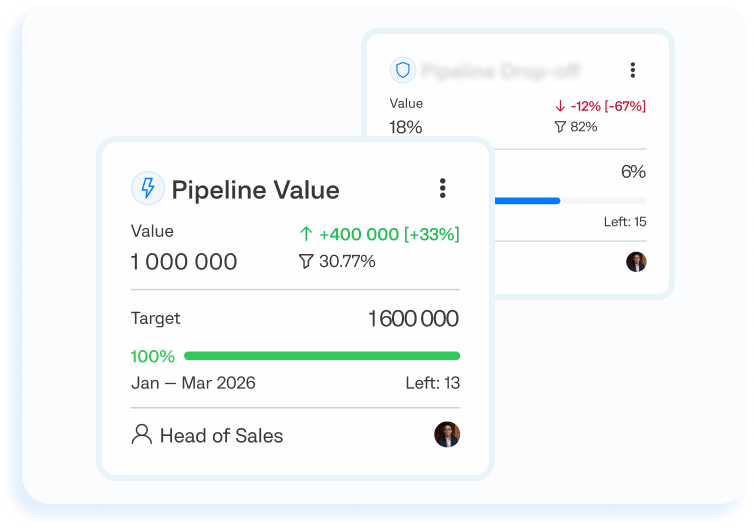The width and height of the screenshot is (754, 528).
Task: Click the 18% value on the back card
Action: point(406,127)
